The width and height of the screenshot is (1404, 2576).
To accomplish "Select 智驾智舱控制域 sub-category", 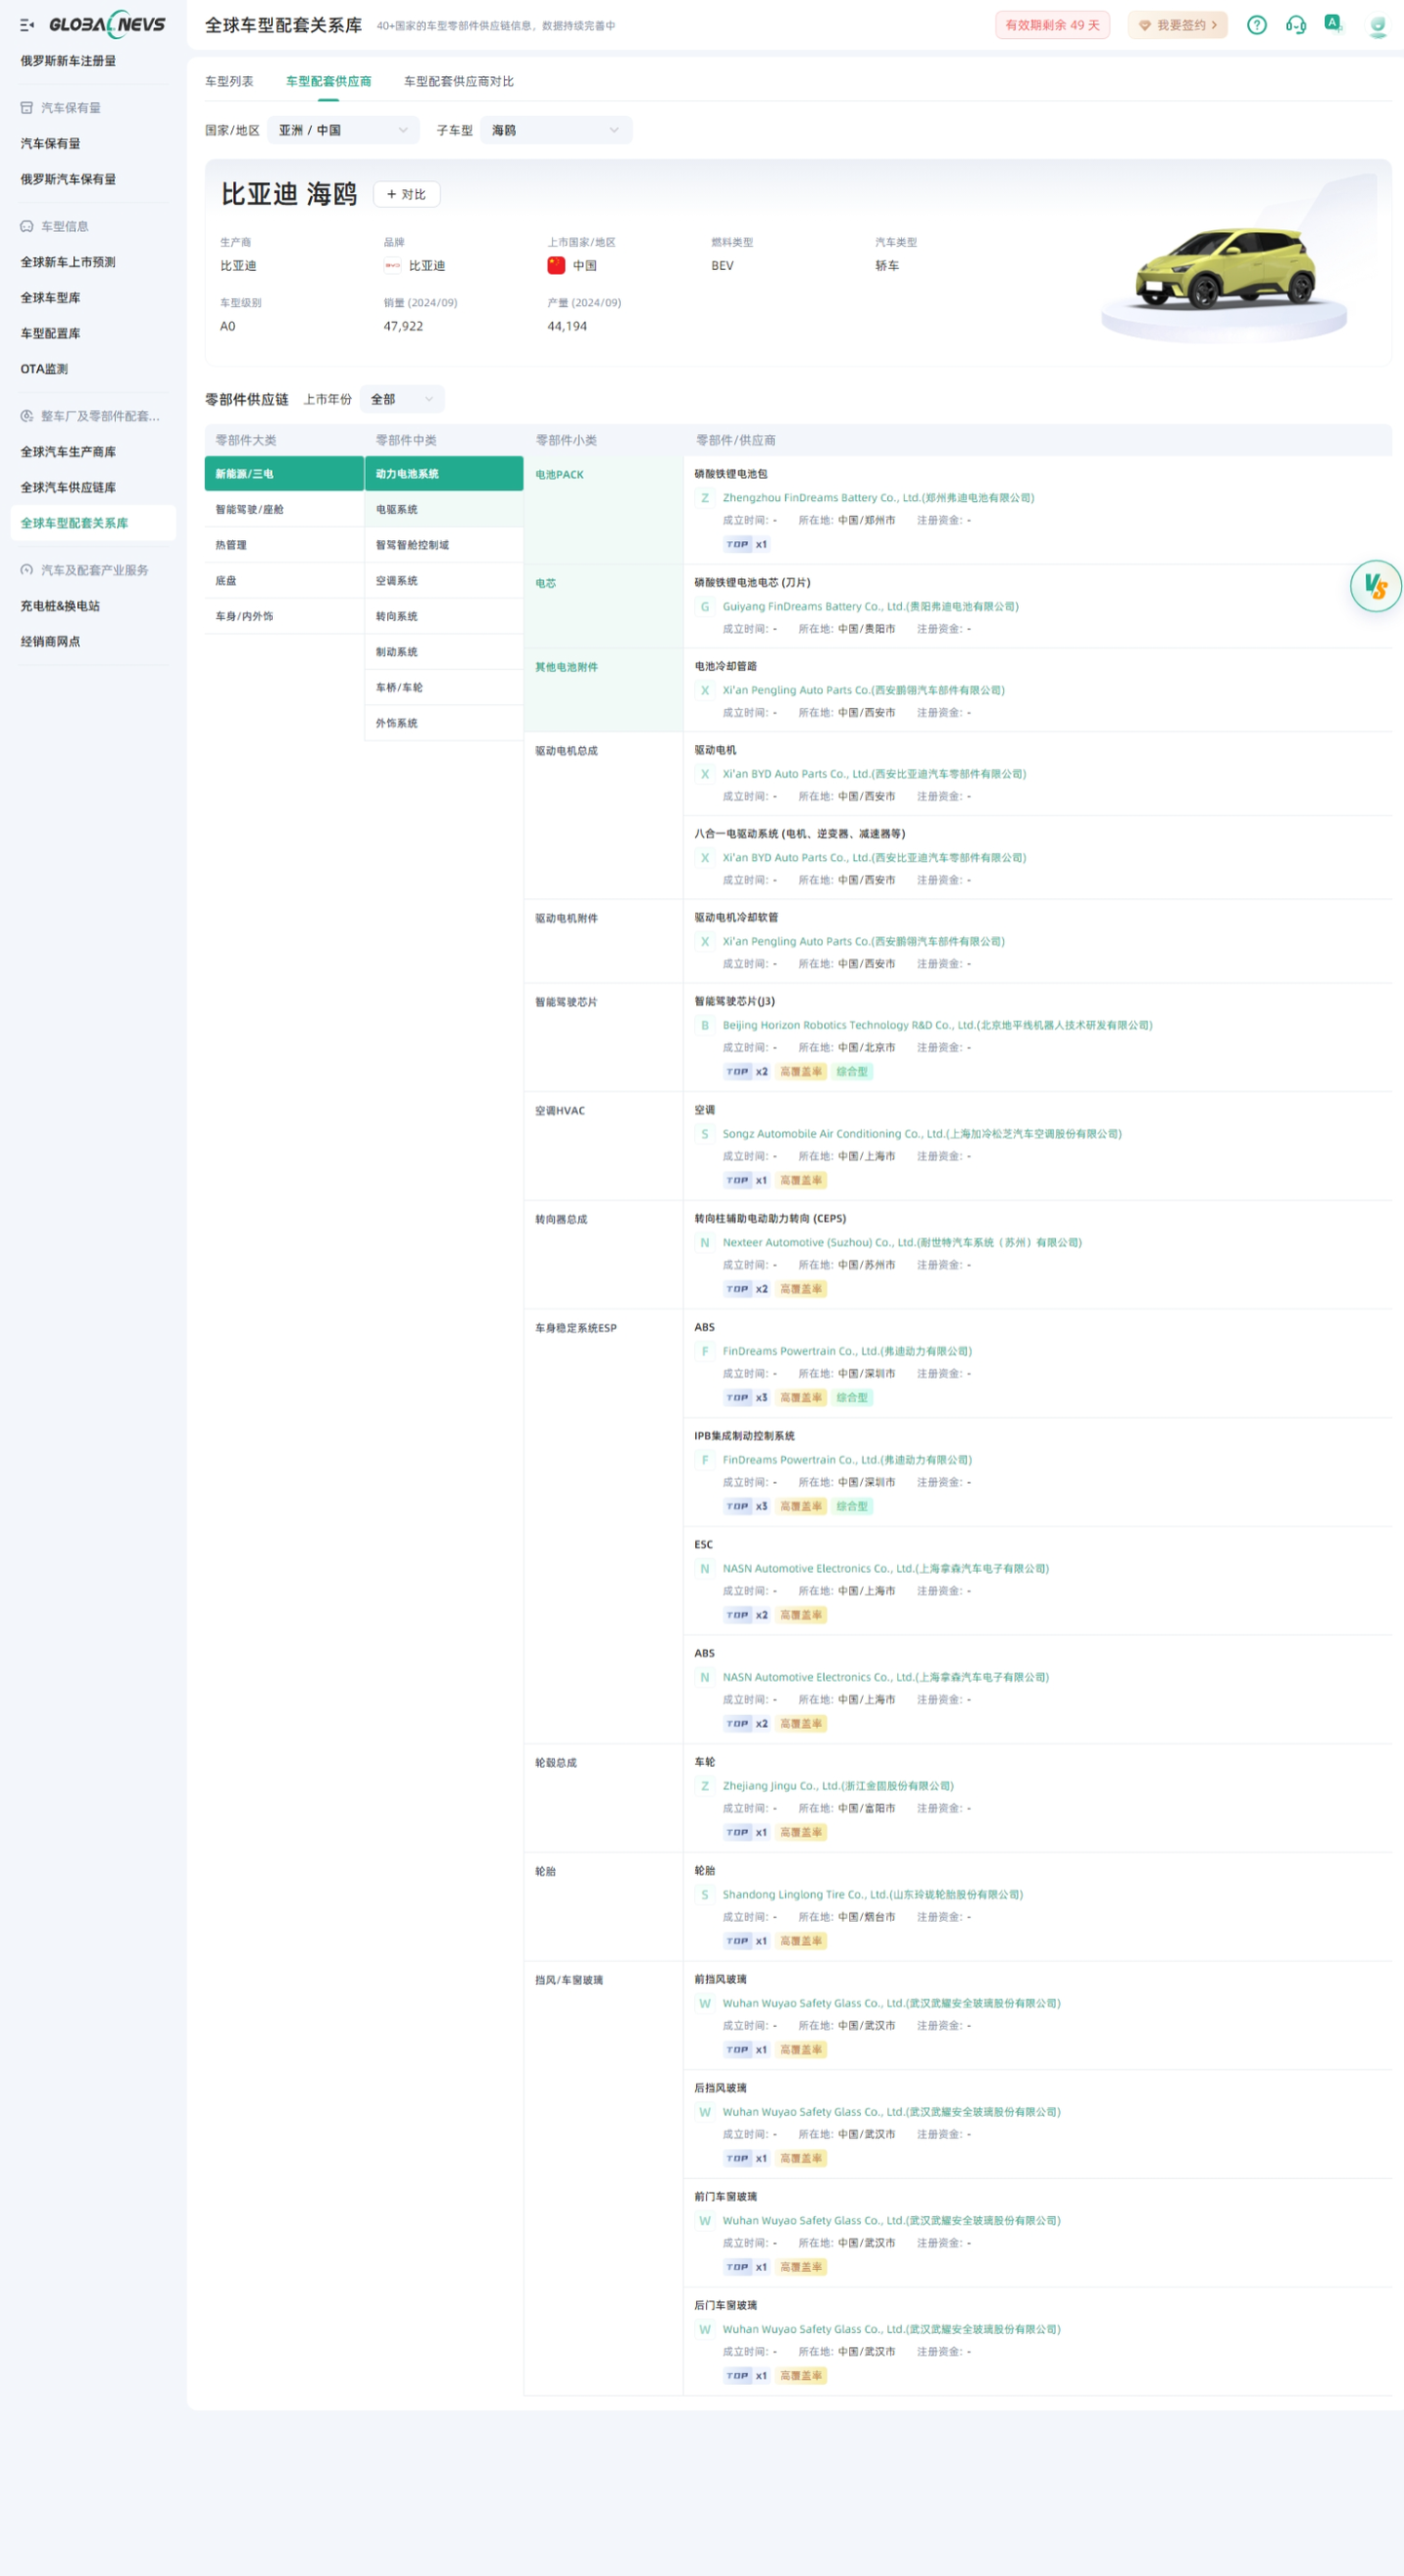I will 444,546.
